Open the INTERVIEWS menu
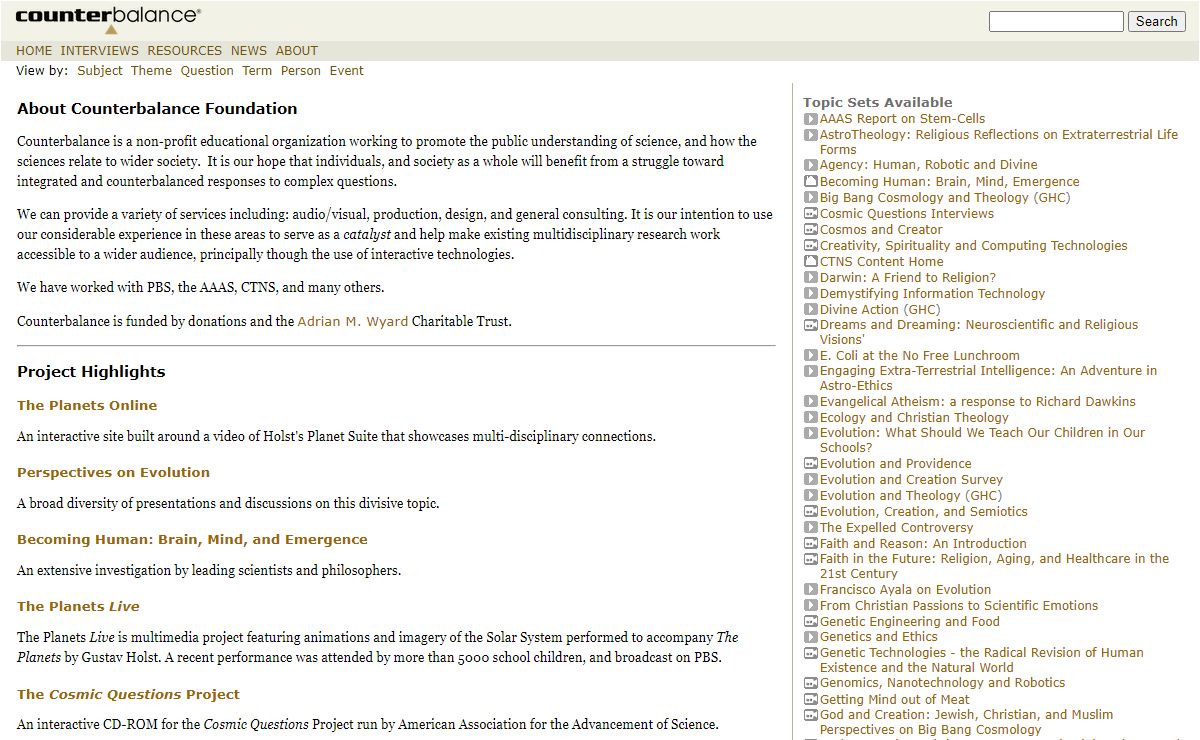1200x740 pixels. pyautogui.click(x=100, y=51)
